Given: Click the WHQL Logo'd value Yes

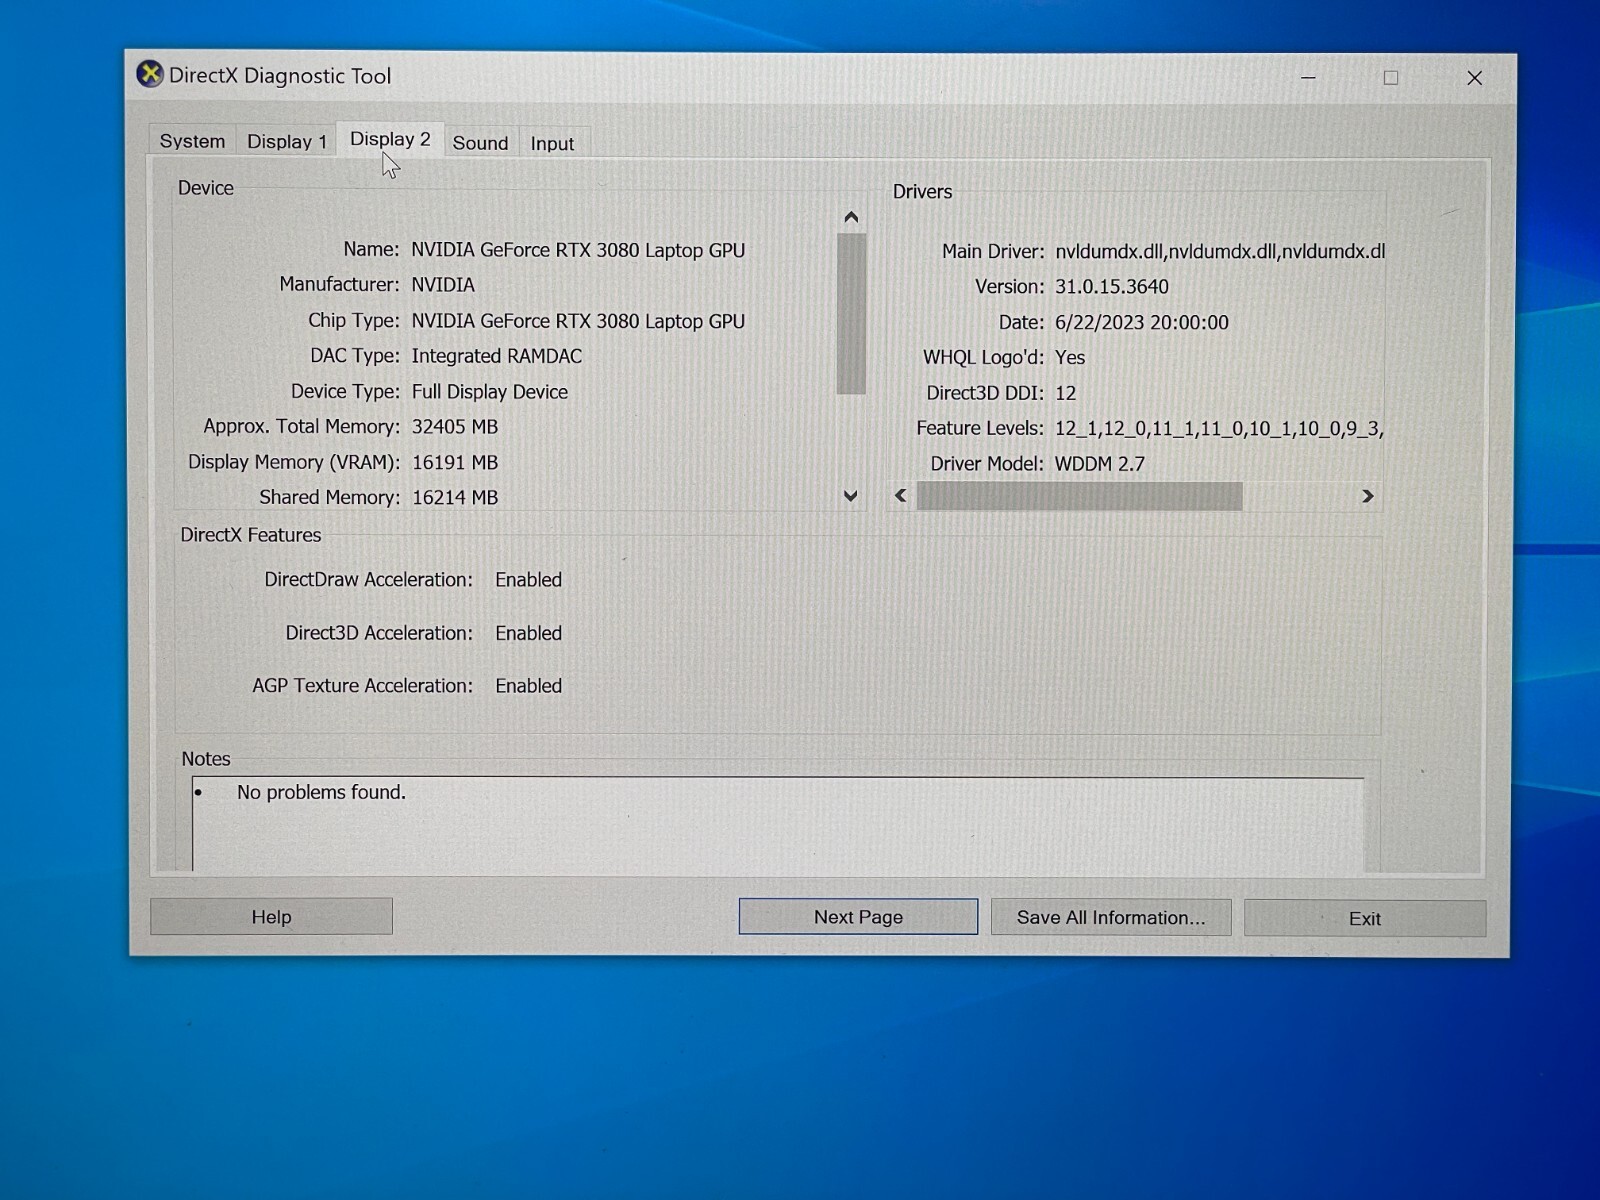Looking at the screenshot, I should [1069, 357].
